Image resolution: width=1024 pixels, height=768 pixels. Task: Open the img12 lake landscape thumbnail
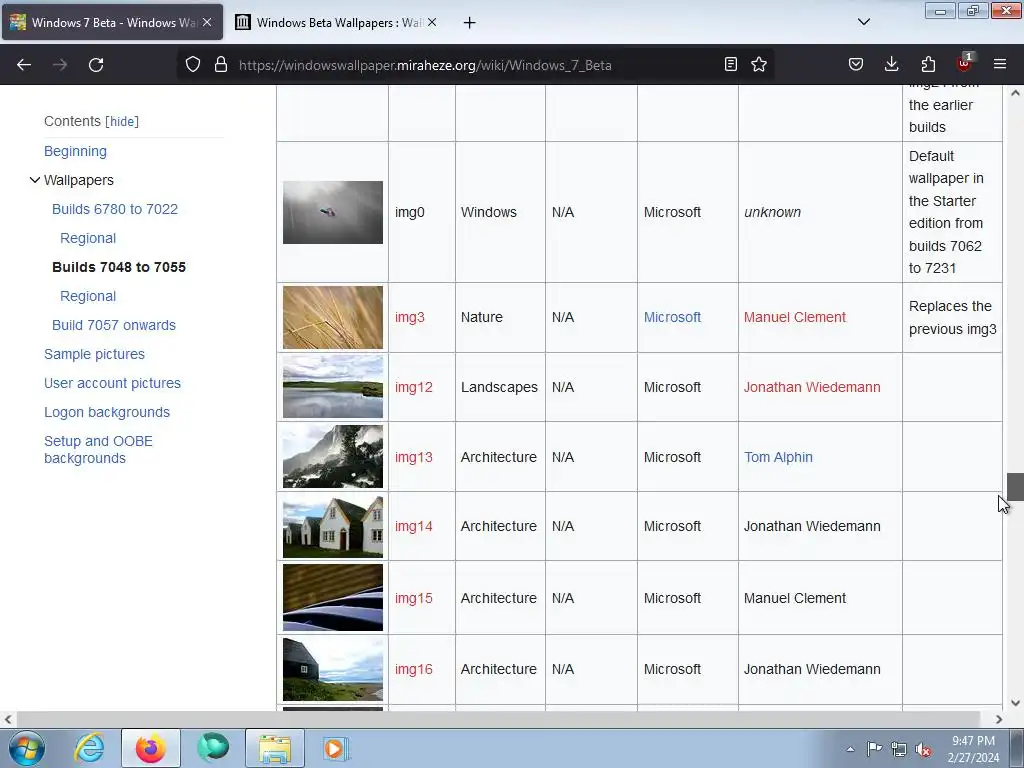pos(333,387)
